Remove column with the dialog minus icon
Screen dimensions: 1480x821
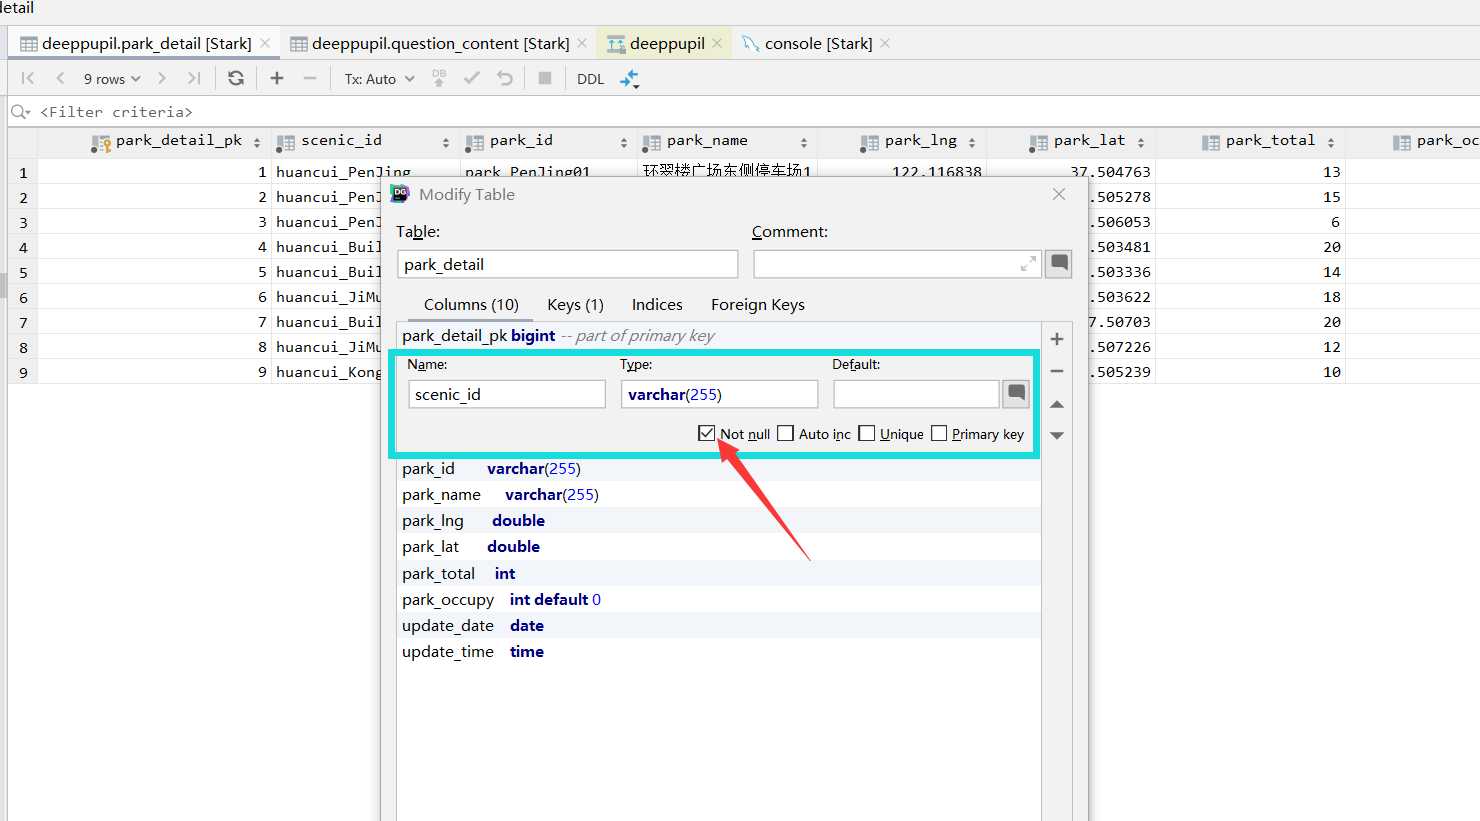click(1057, 371)
